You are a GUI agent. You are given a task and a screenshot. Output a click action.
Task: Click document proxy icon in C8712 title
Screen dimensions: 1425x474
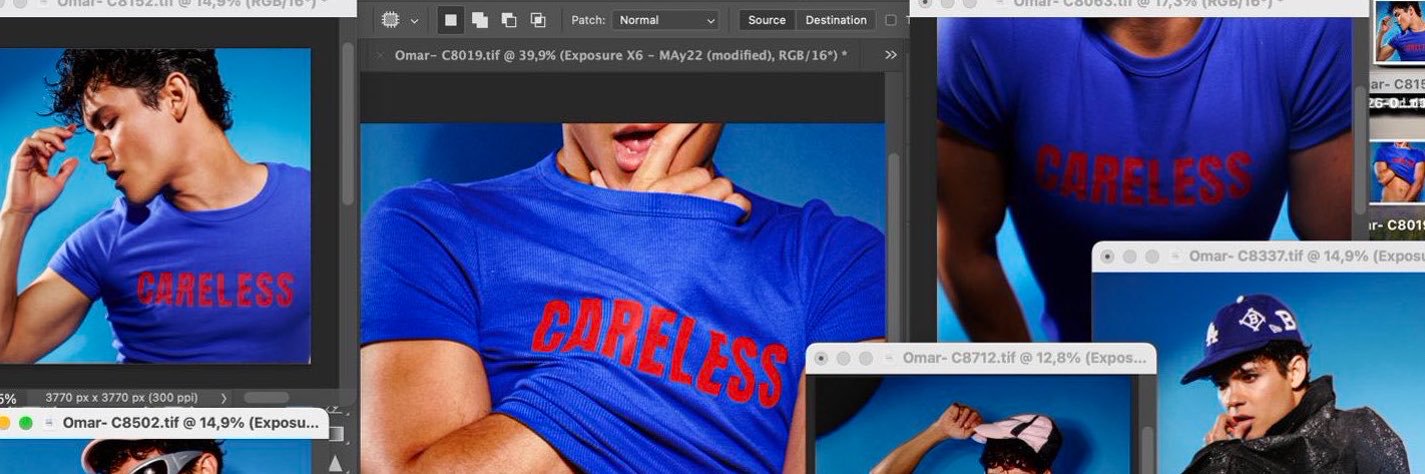click(x=889, y=357)
